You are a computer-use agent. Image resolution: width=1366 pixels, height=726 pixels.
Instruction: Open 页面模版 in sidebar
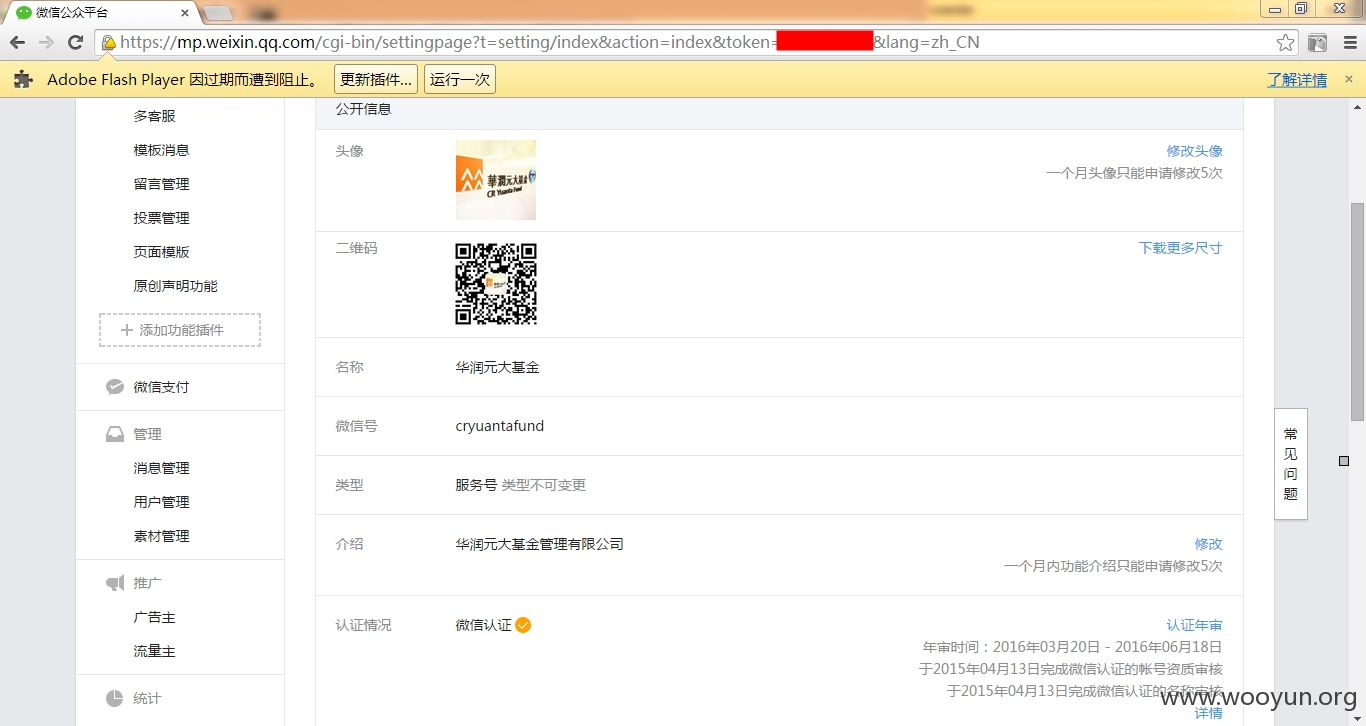coord(162,252)
